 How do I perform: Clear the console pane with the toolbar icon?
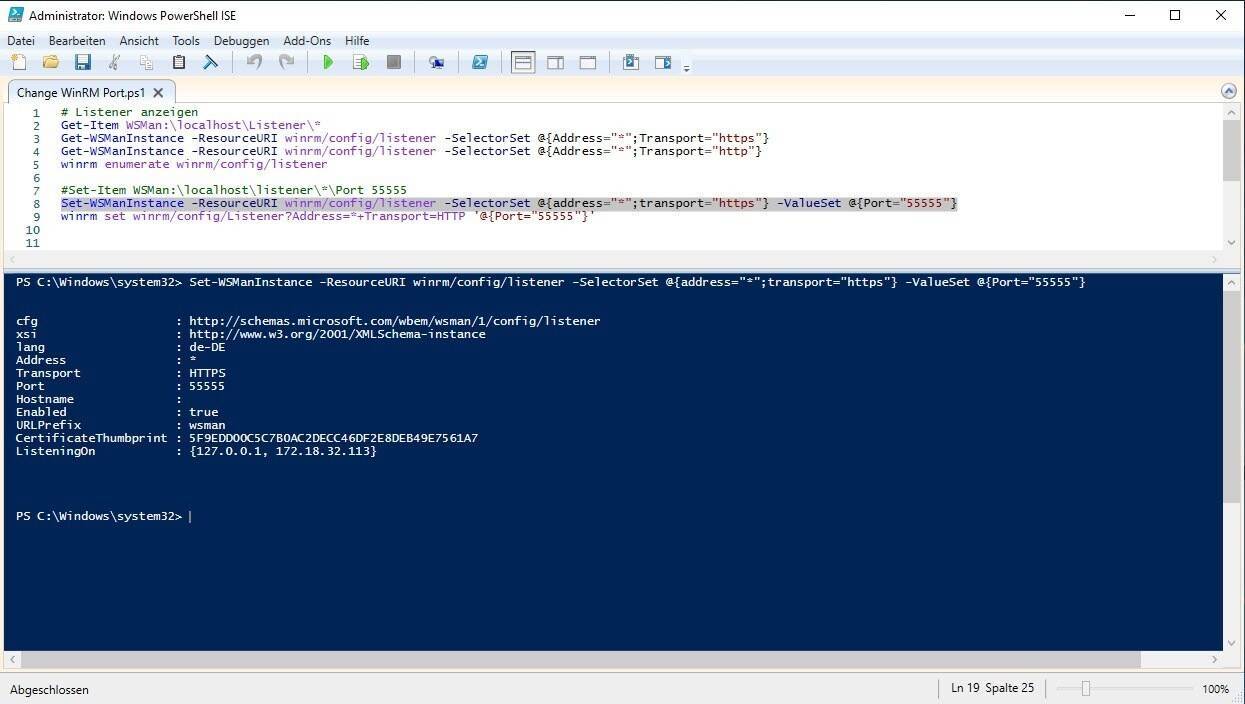pyautogui.click(x=211, y=63)
